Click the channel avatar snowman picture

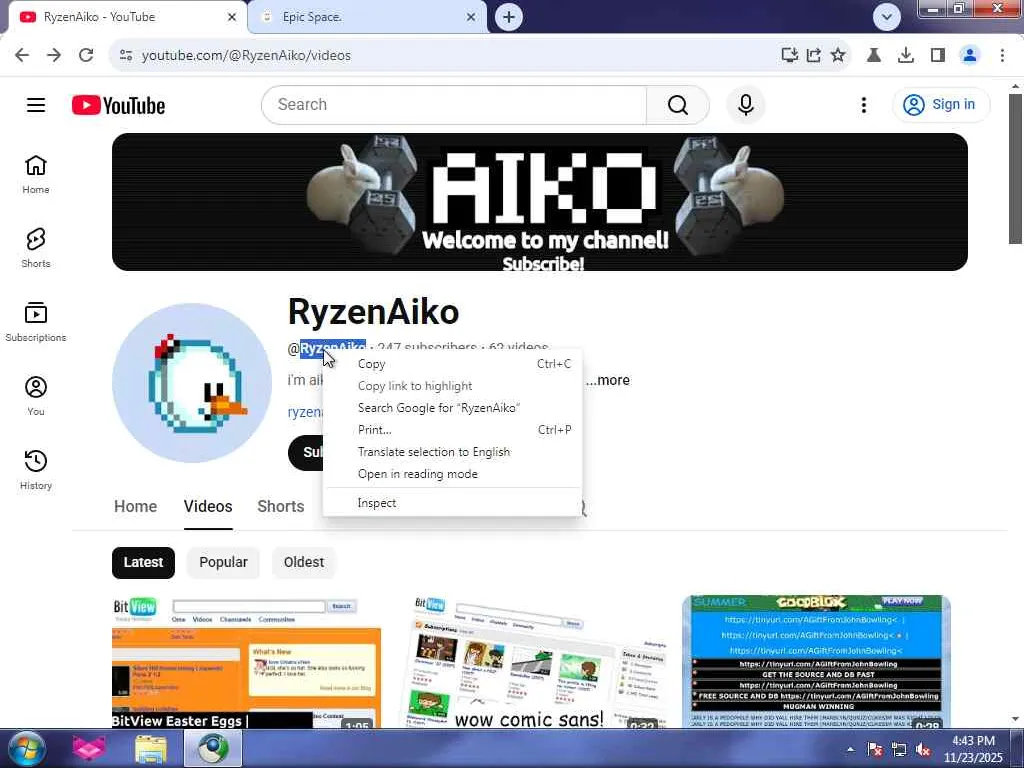click(192, 383)
